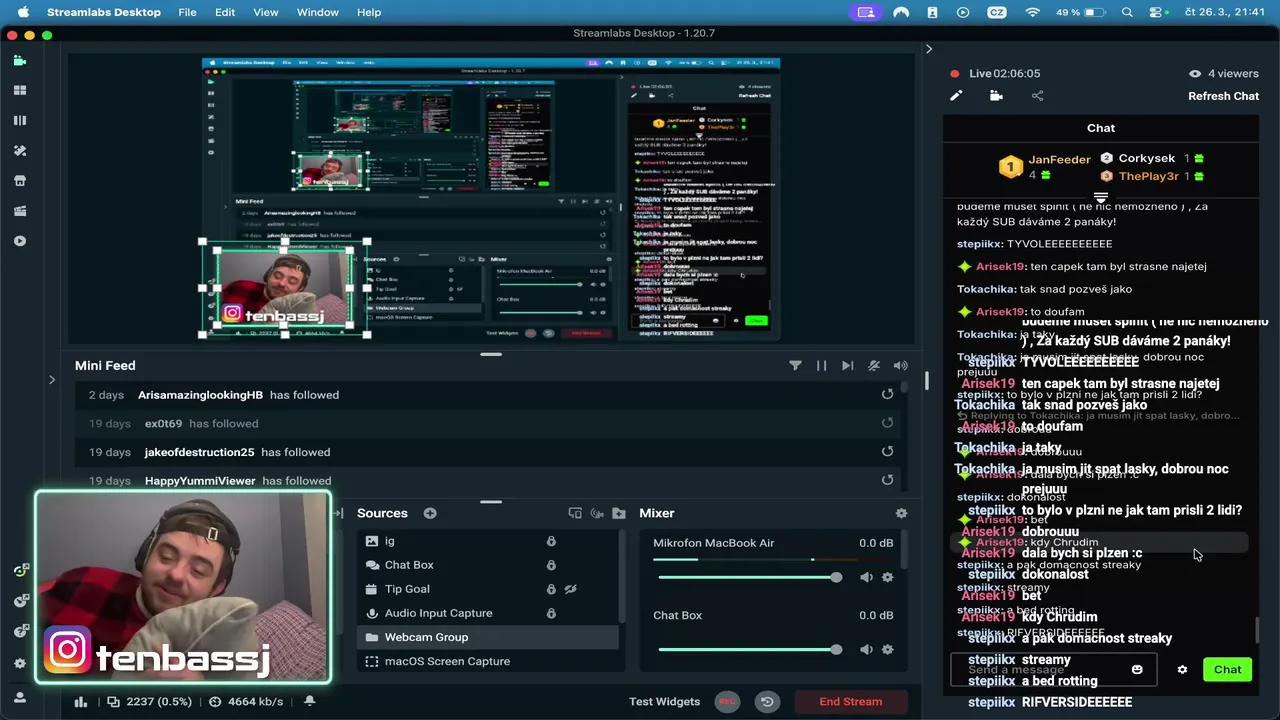
Task: Open Spotlight search in menu bar
Action: pos(1127,12)
